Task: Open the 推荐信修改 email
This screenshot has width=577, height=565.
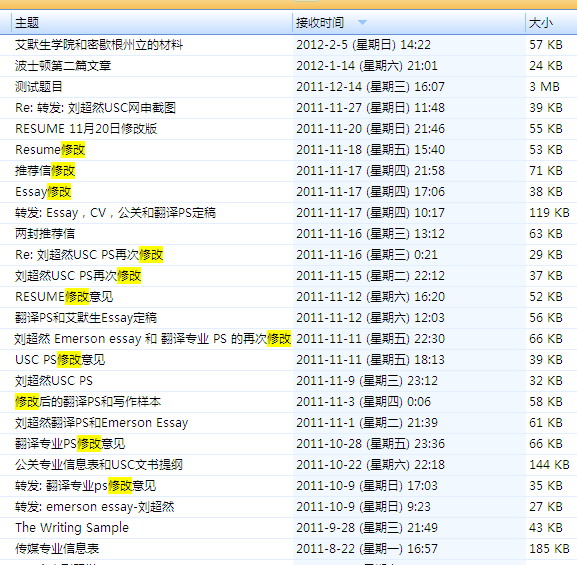Action: [288, 171]
